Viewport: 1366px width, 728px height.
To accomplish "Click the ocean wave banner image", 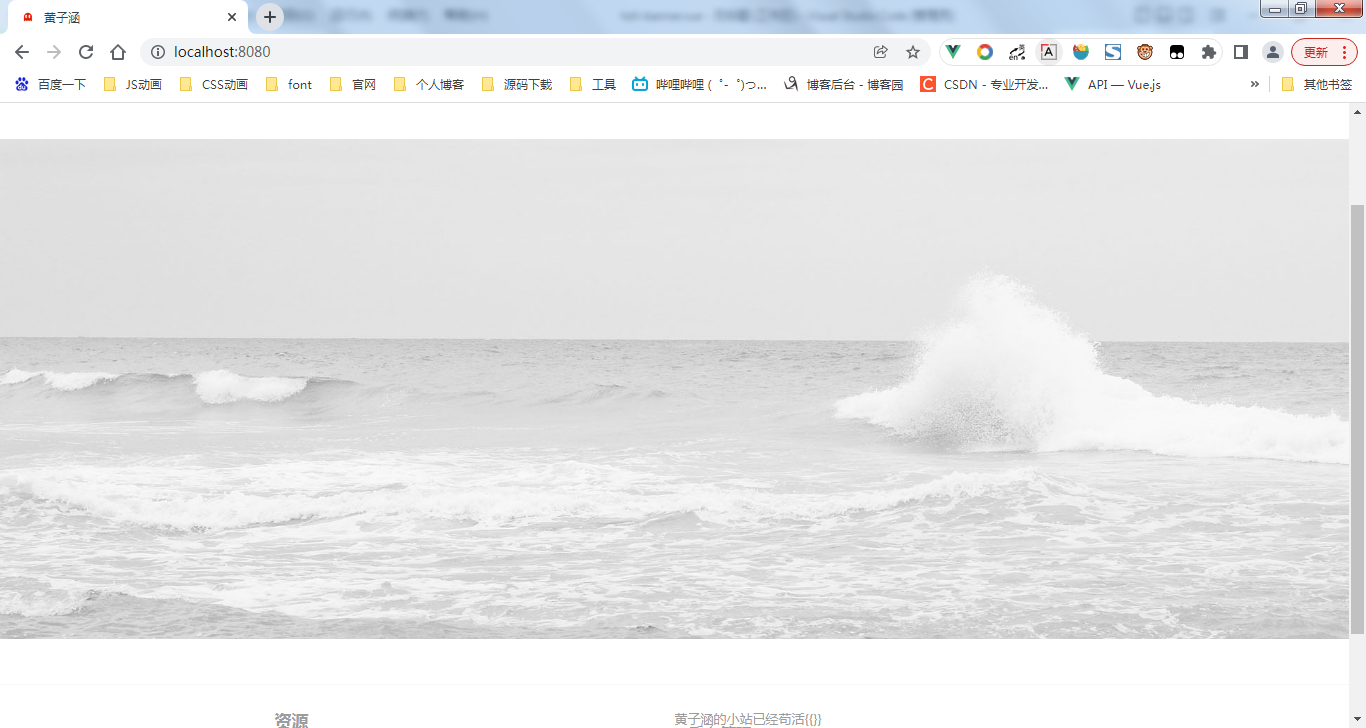I will click(675, 389).
